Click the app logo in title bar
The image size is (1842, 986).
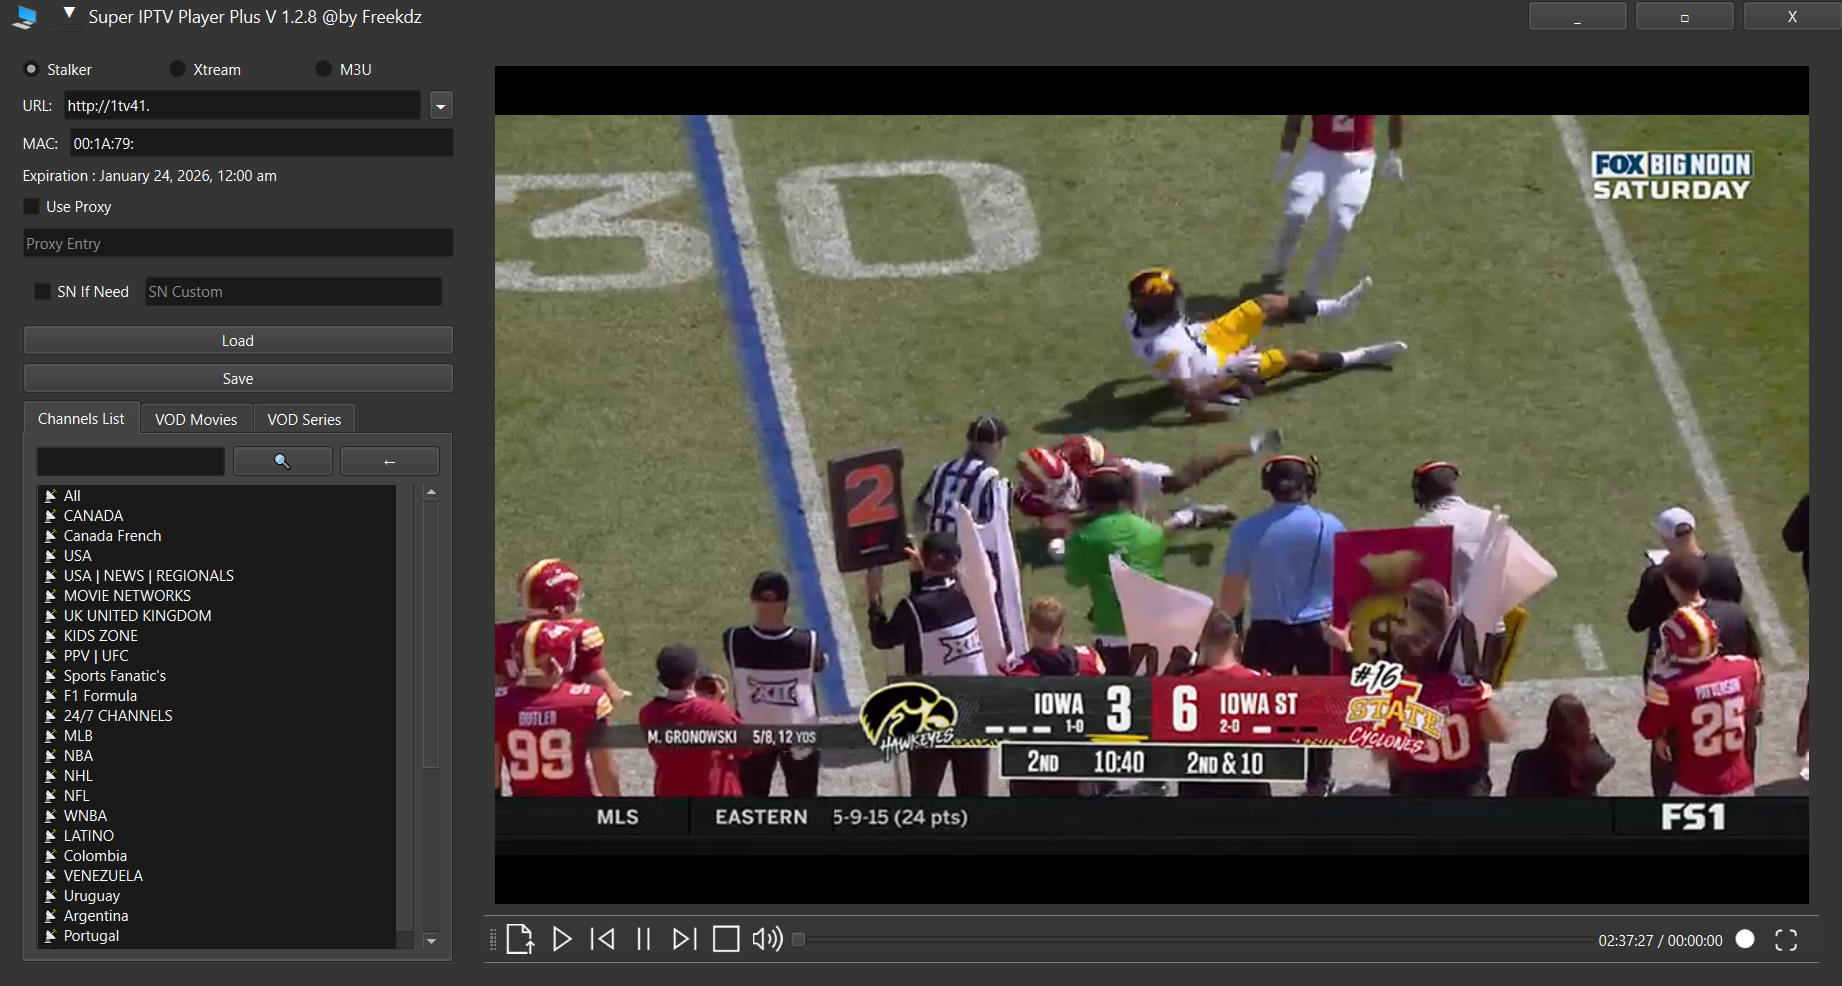click(26, 17)
